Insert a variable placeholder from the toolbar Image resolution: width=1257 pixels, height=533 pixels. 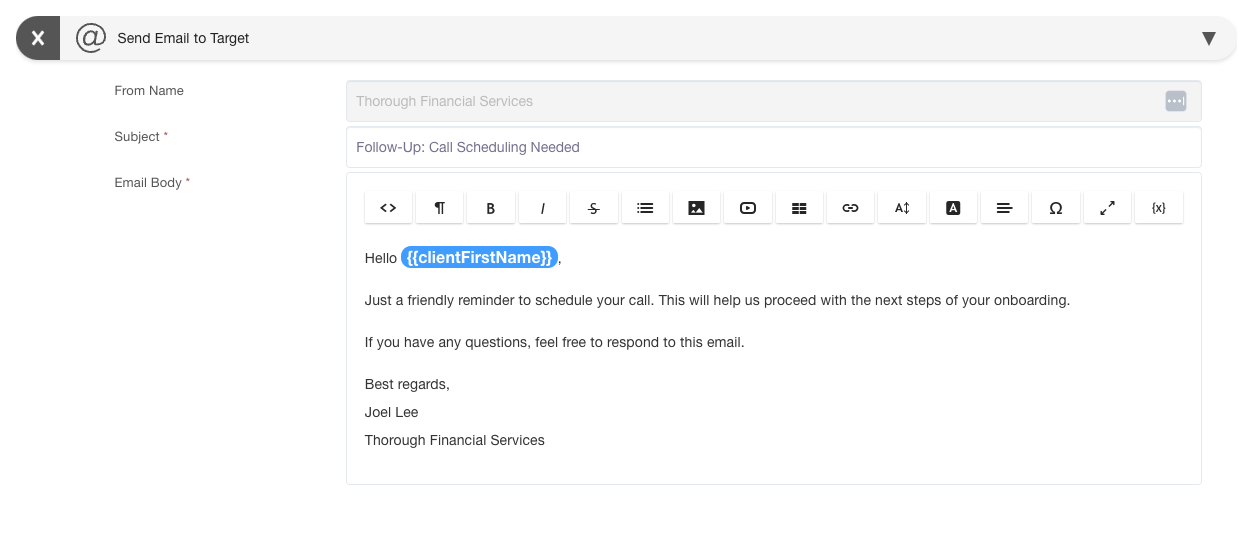click(x=1159, y=208)
